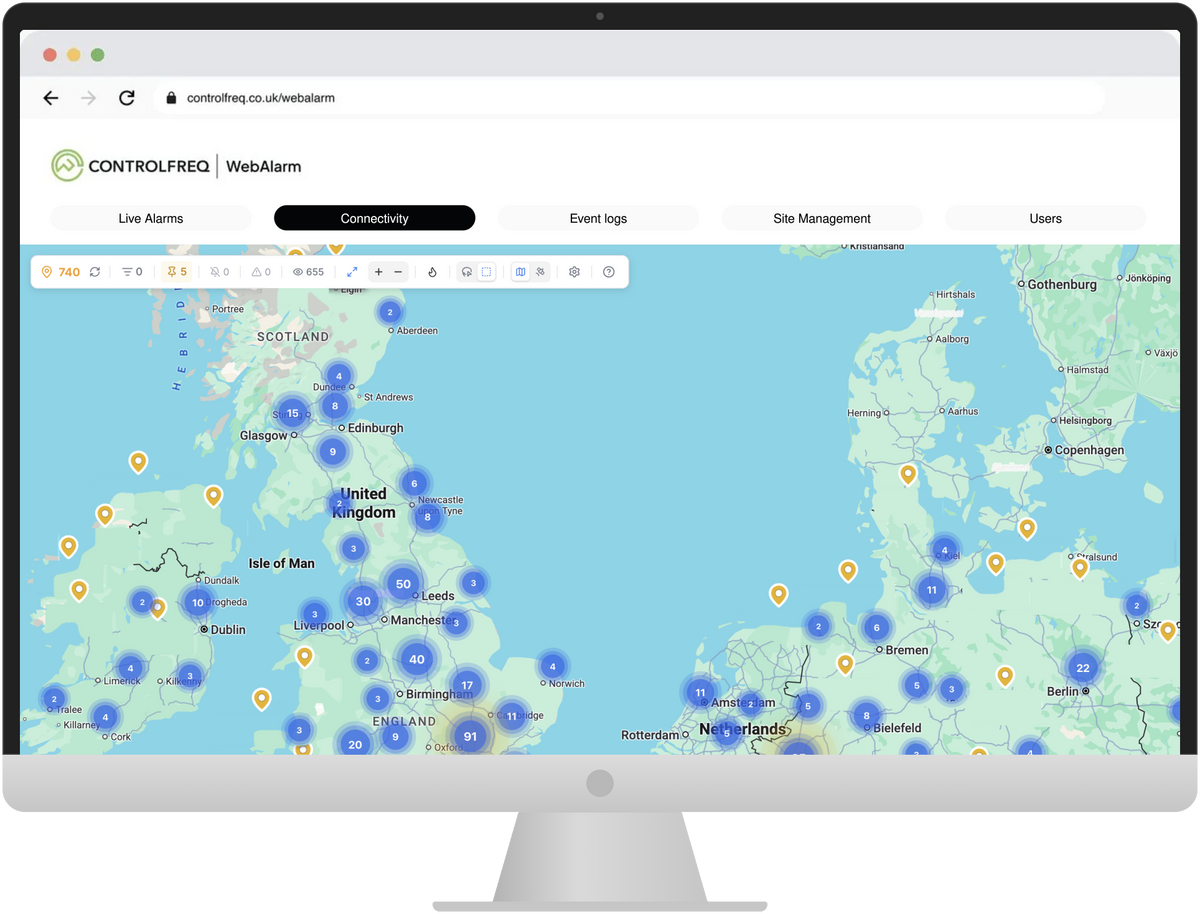Open the cluster of 40 above Birmingham

[x=416, y=659]
